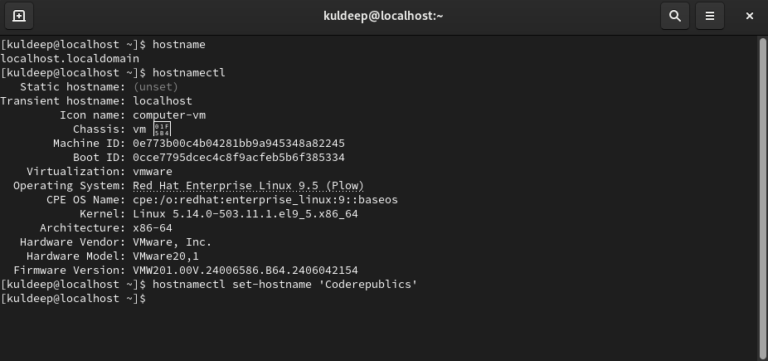Close the terminal window
This screenshot has width=768, height=361.
pos(749,16)
